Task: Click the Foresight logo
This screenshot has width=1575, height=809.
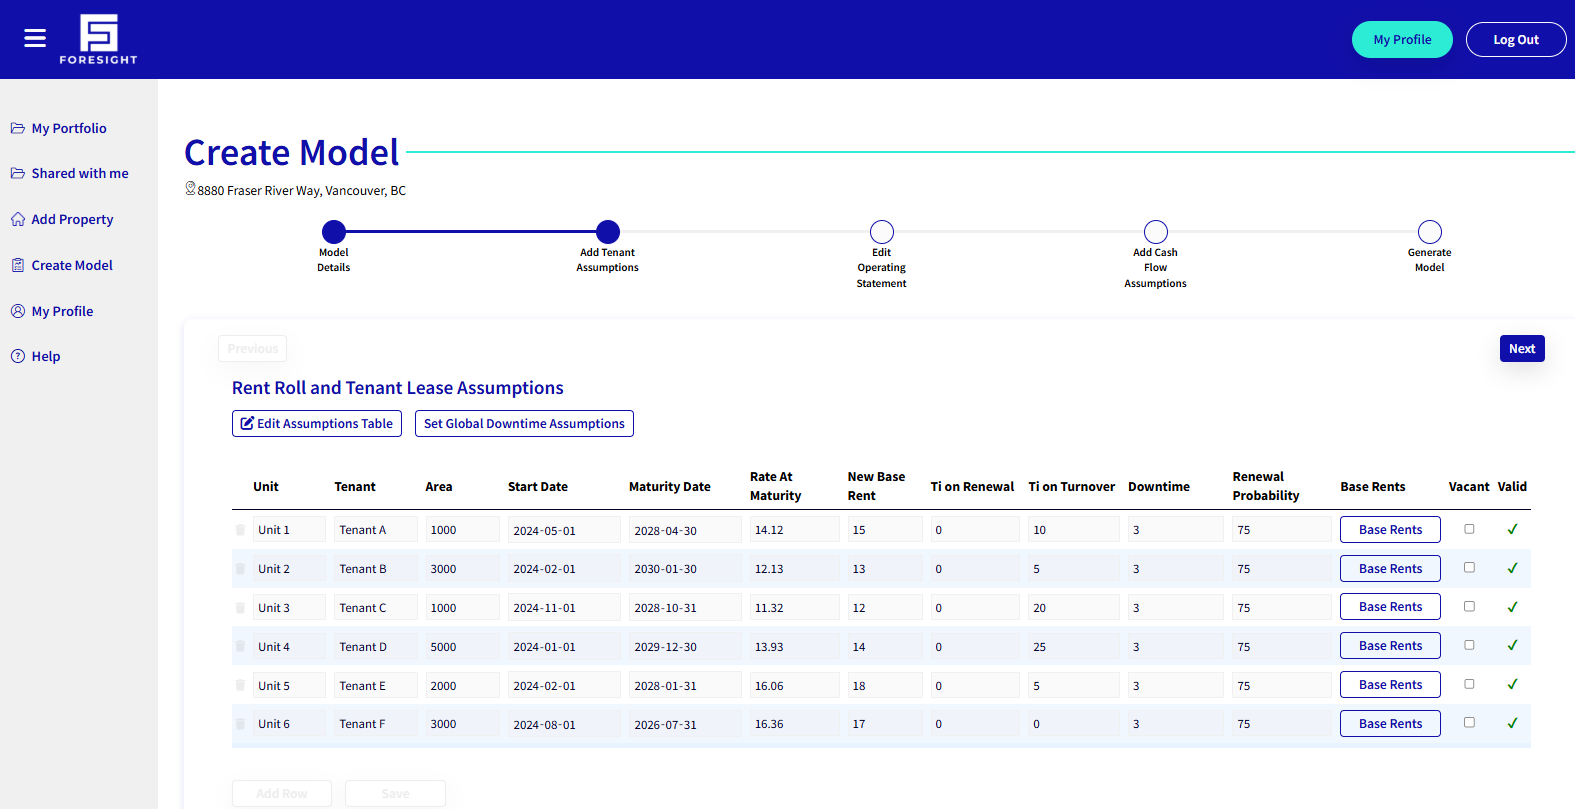Action: [x=98, y=40]
